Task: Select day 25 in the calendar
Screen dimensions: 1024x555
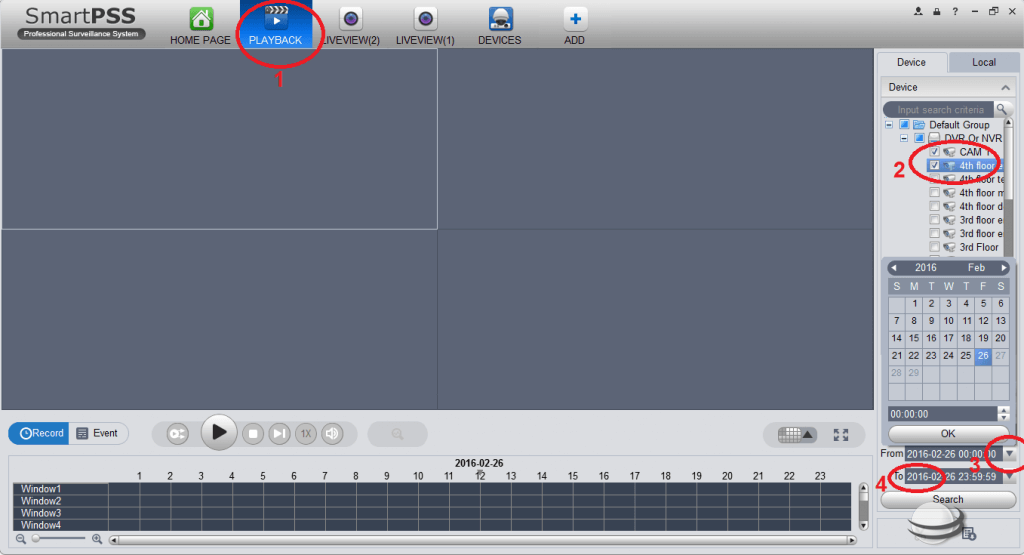Action: coord(966,356)
